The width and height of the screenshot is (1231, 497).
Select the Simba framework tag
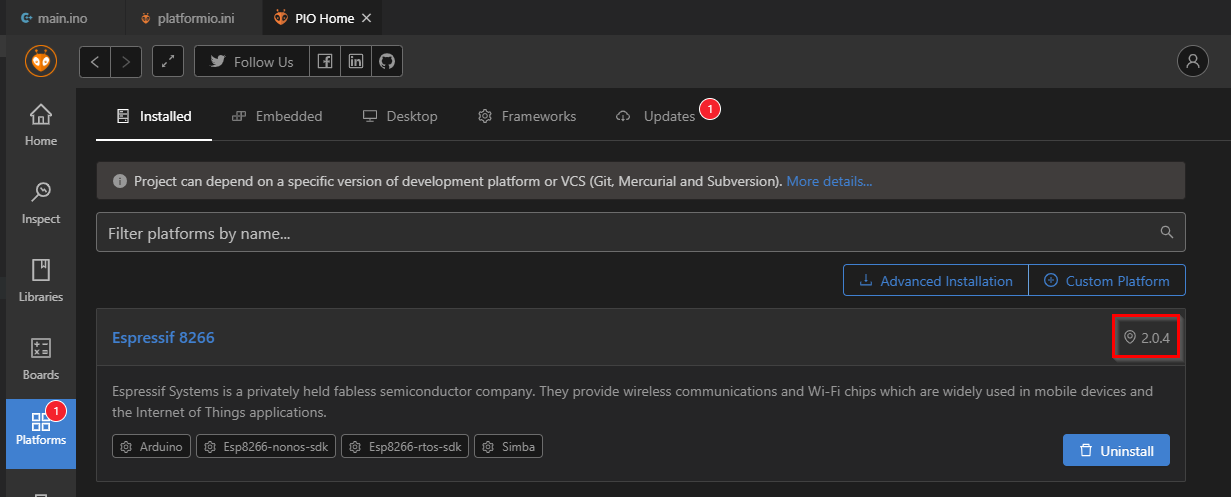[x=509, y=446]
